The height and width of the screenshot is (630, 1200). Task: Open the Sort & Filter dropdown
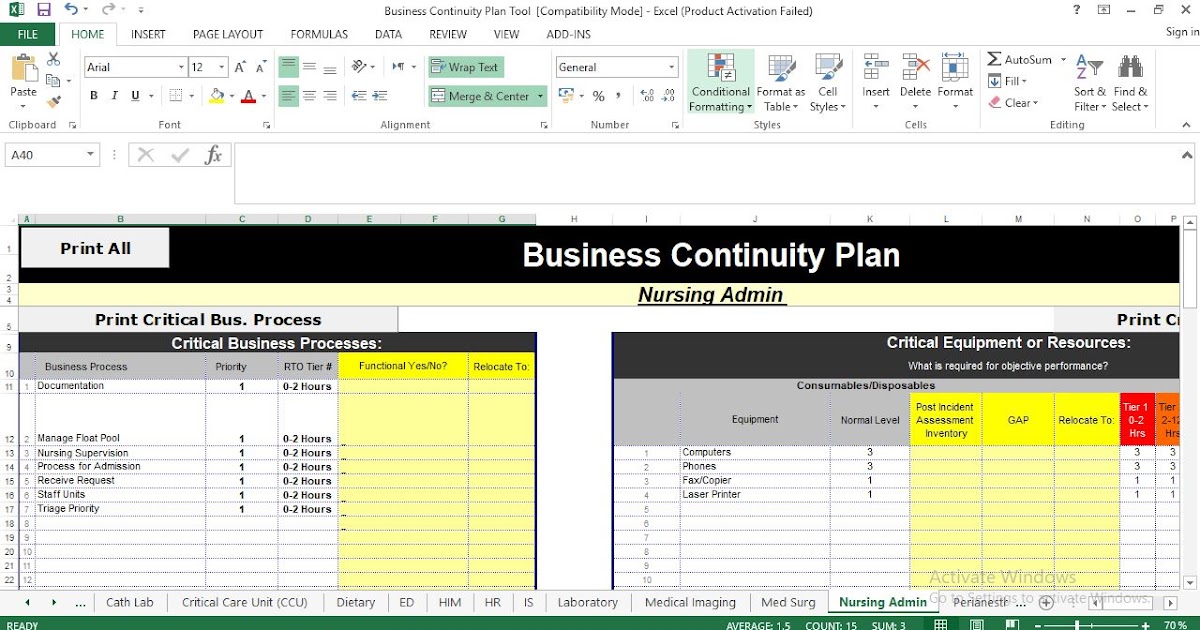point(1090,83)
